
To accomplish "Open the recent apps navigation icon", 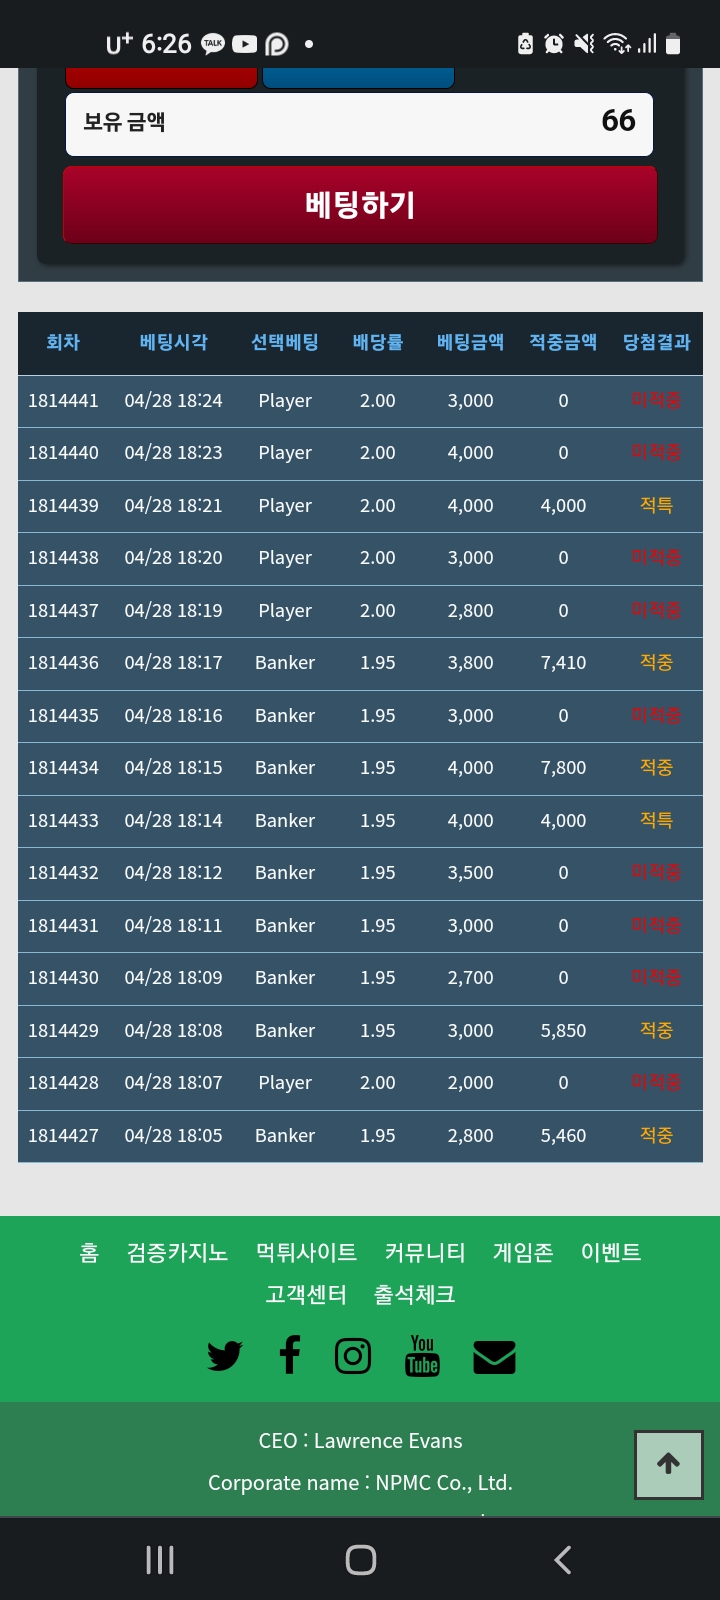I will 160,1560.
